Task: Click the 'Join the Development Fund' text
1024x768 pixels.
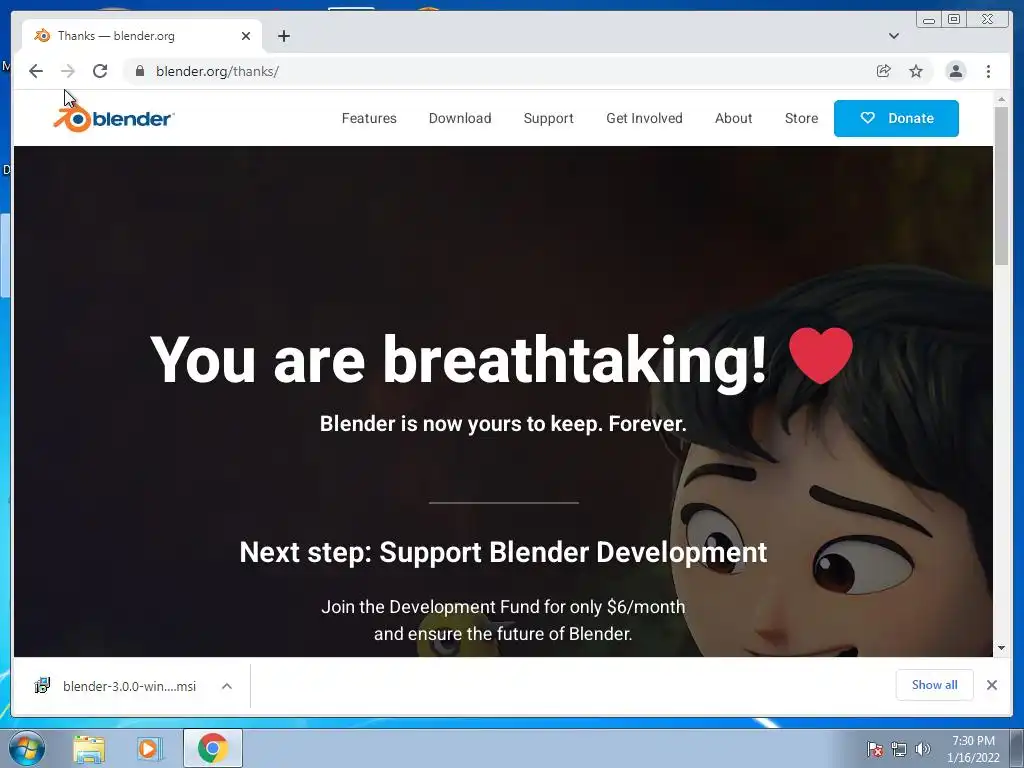Action: click(x=503, y=620)
